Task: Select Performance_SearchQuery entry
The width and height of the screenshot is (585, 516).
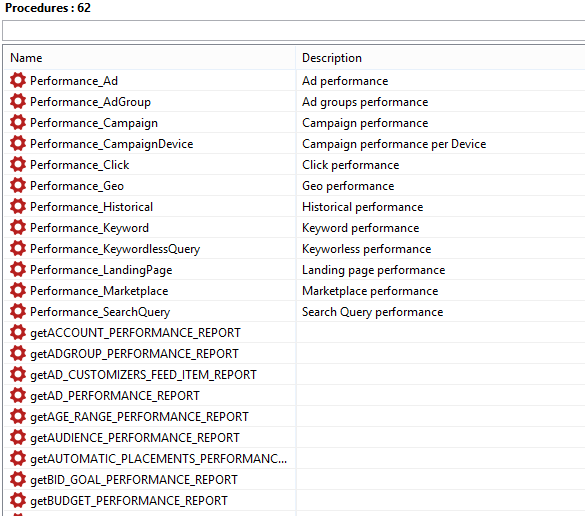Action: tap(100, 312)
